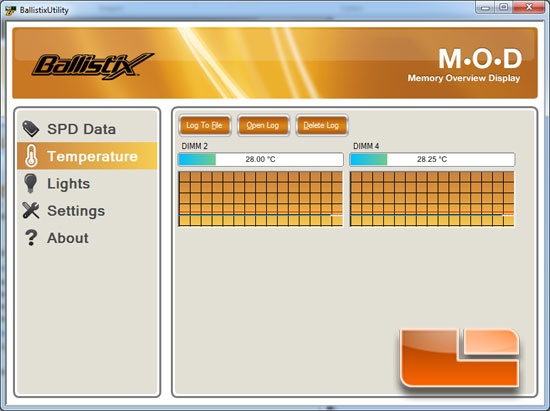550x411 pixels.
Task: Open the Settings page
Action: pos(87,210)
